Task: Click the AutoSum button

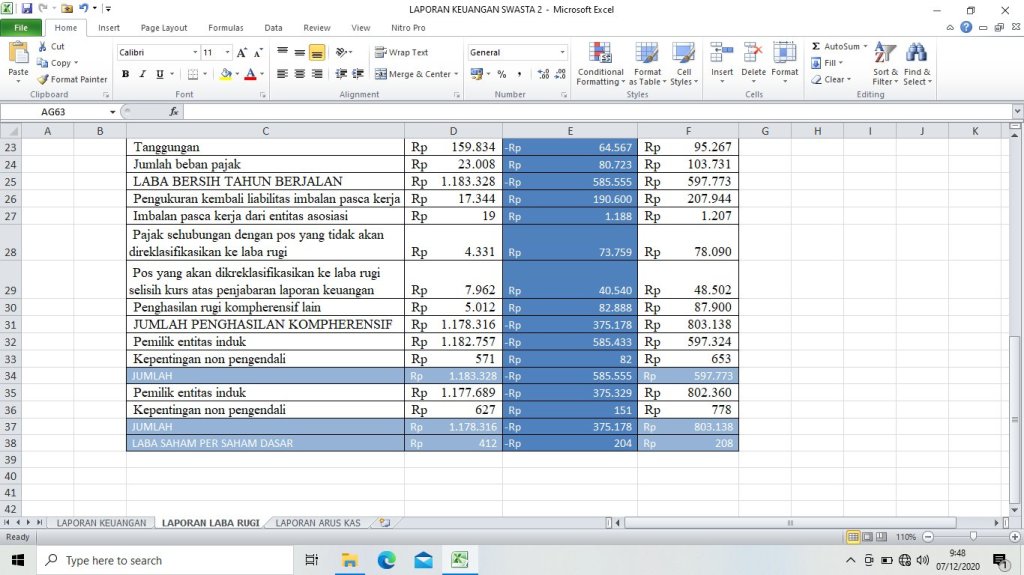Action: 837,46
